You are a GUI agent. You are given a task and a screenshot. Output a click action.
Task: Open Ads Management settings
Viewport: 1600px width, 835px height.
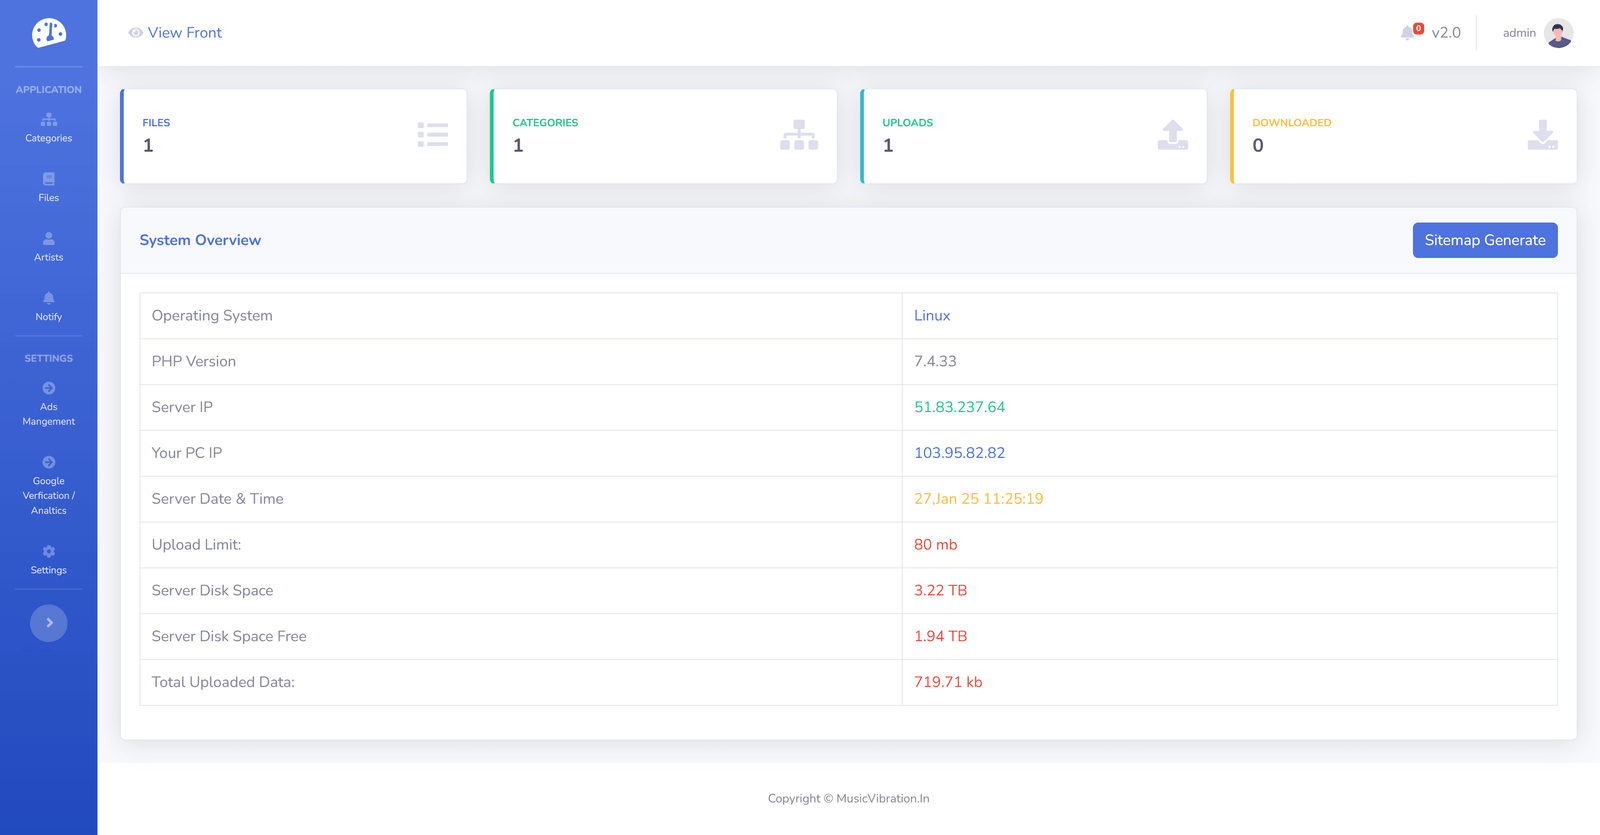(x=48, y=404)
